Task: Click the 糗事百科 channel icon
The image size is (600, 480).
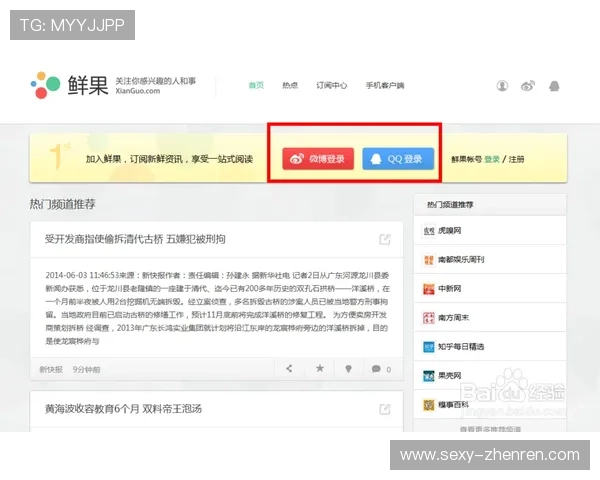Action: [x=429, y=405]
